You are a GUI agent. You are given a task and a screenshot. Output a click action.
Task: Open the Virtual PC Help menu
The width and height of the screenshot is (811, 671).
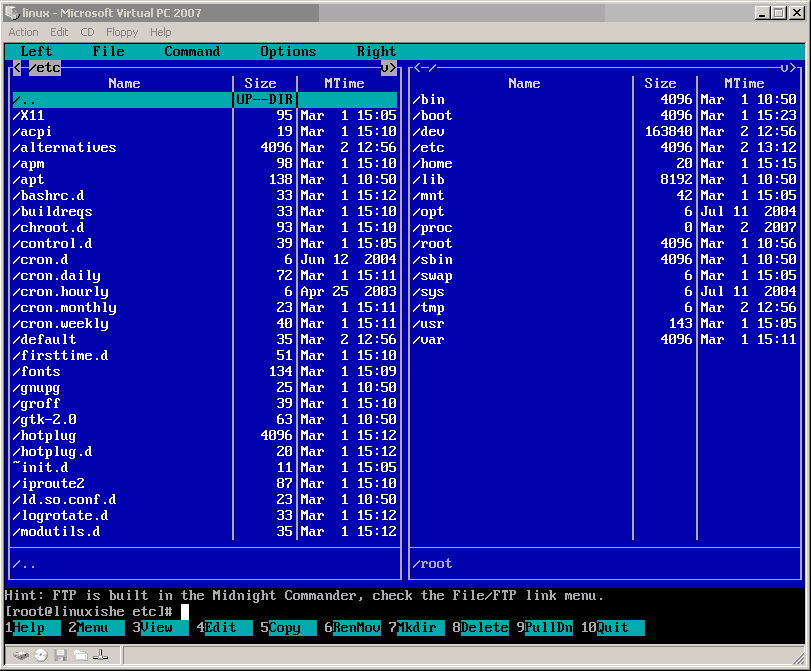[161, 32]
